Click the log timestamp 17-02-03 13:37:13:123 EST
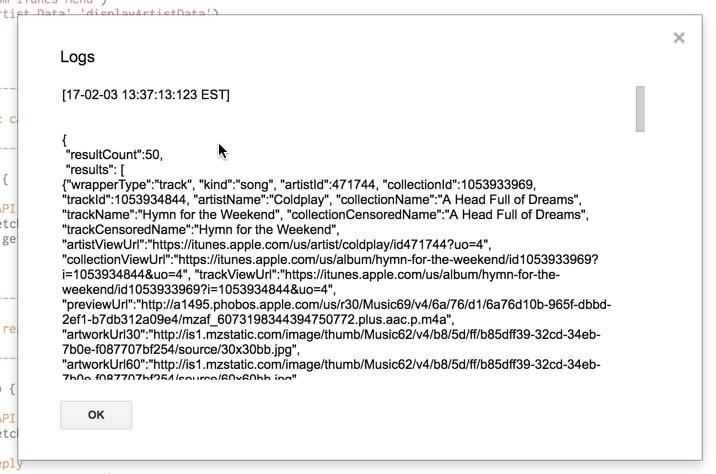 pyautogui.click(x=146, y=95)
